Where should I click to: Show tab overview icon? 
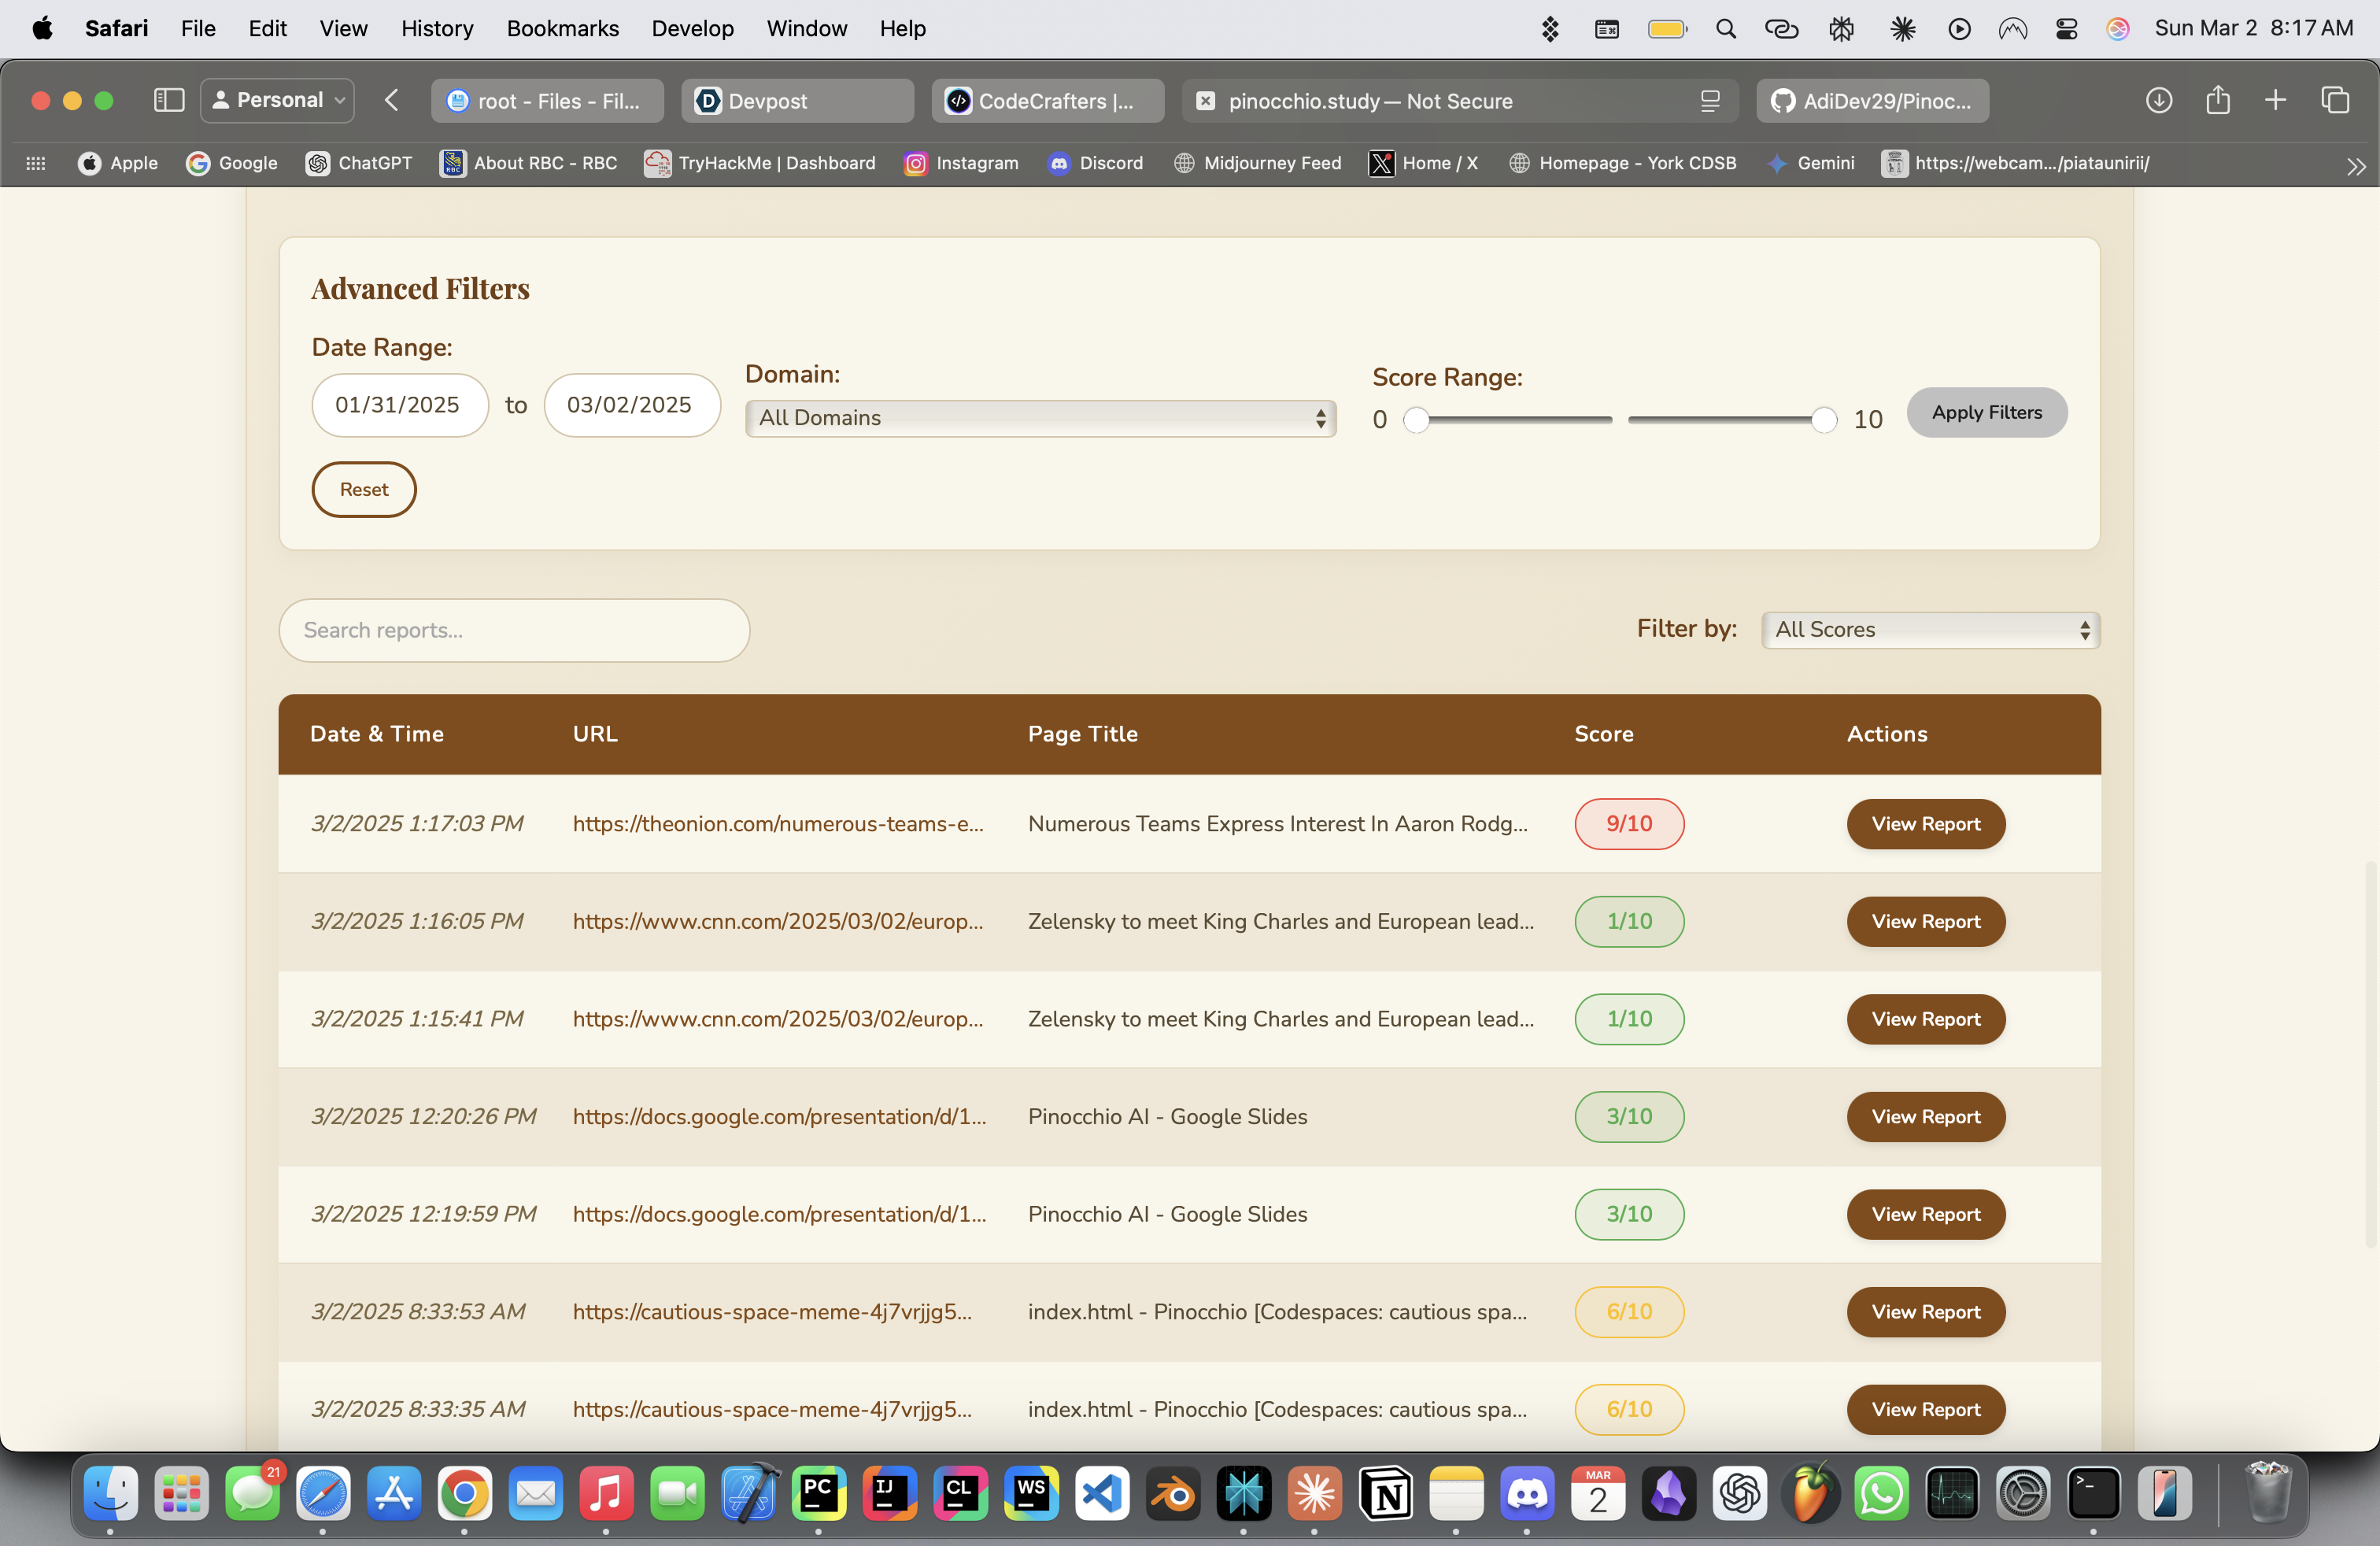point(2335,100)
